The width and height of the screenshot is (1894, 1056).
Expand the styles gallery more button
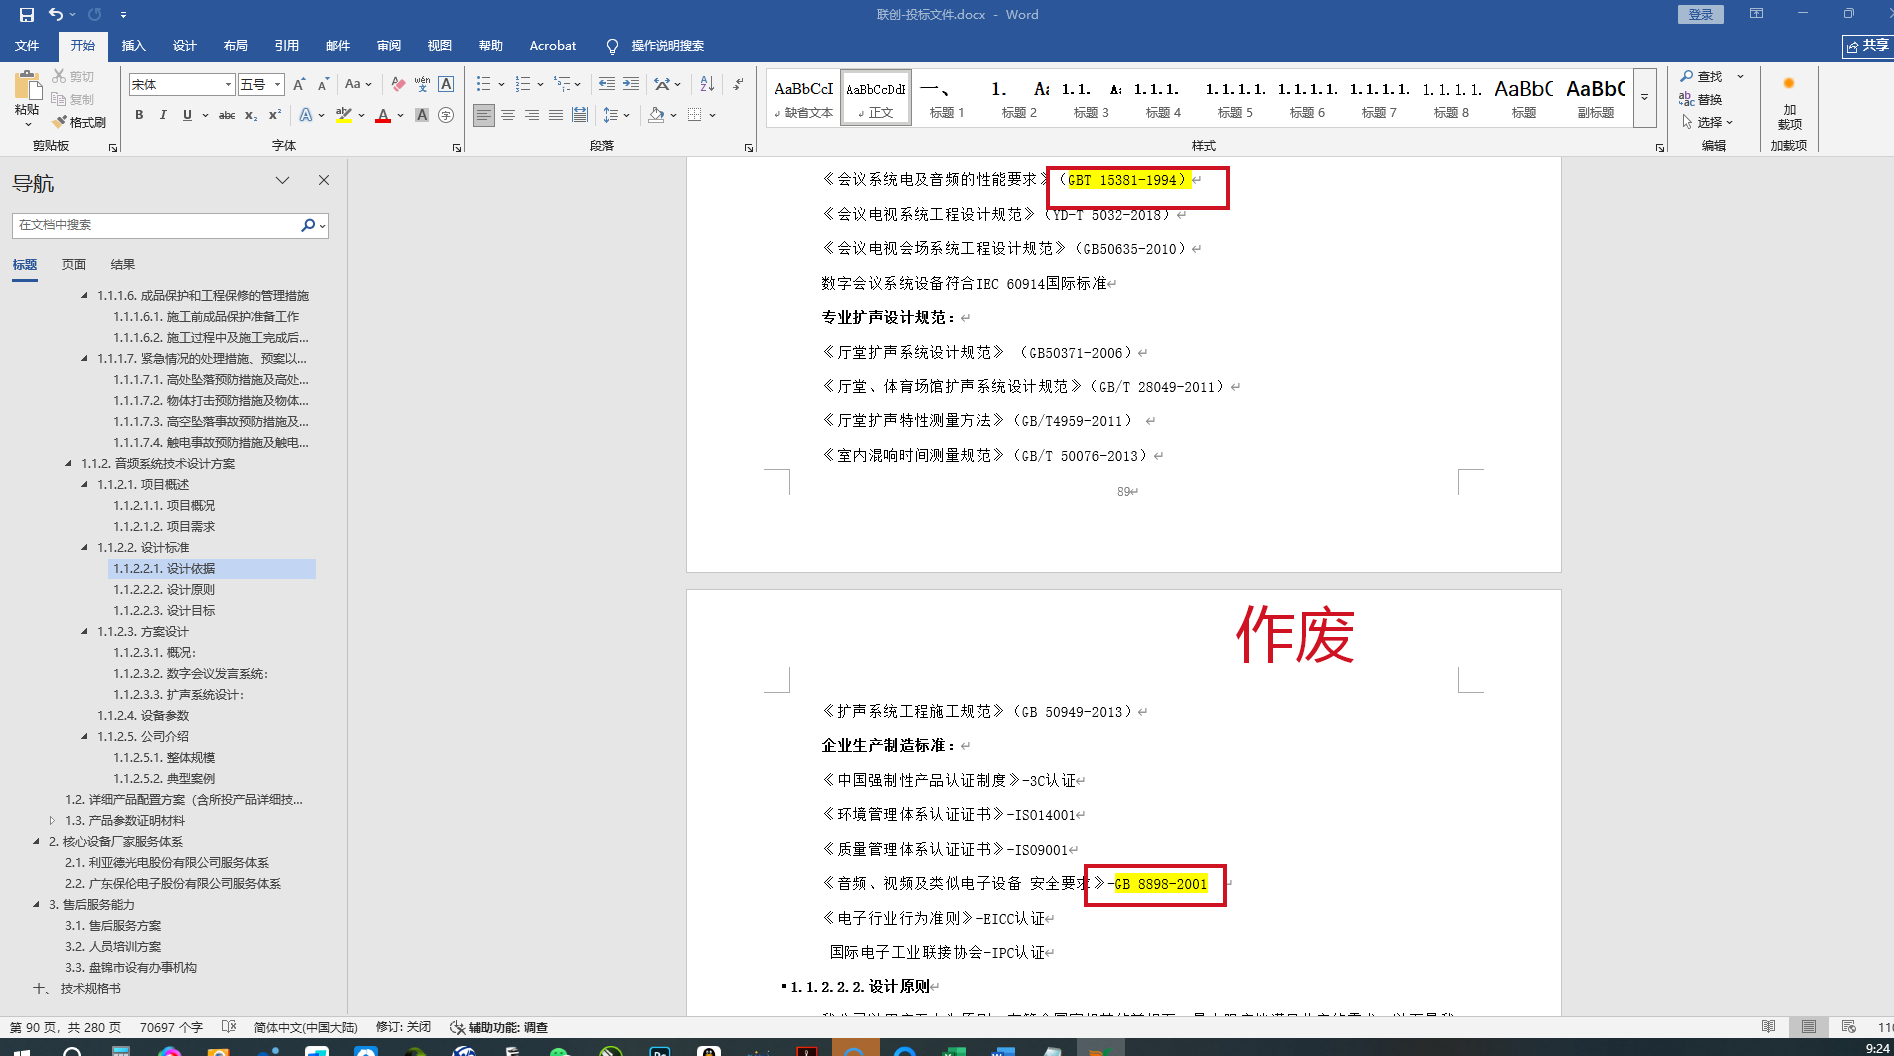(x=1645, y=98)
